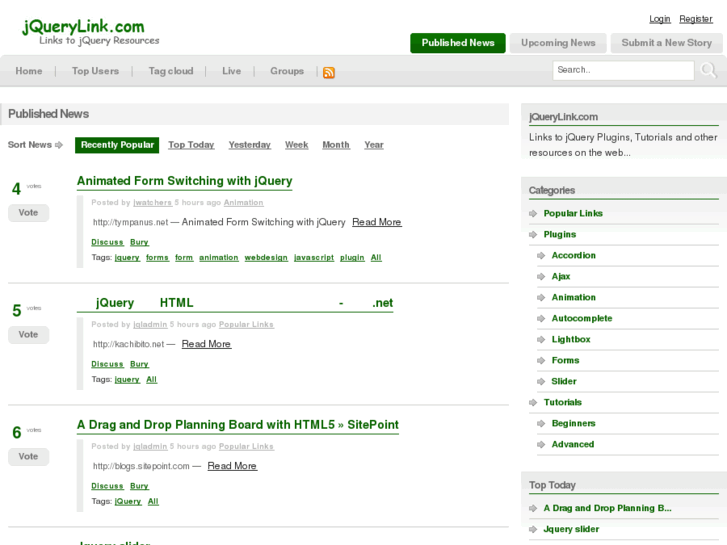Sort news by Week
This screenshot has height=545, width=727.
point(296,145)
